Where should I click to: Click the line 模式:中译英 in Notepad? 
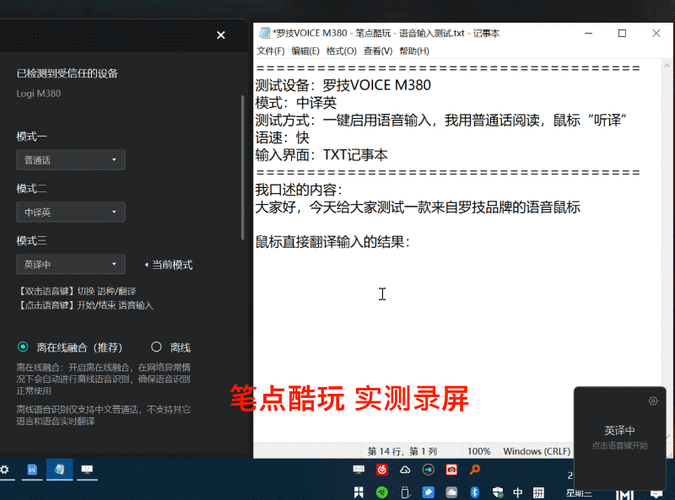click(x=296, y=103)
